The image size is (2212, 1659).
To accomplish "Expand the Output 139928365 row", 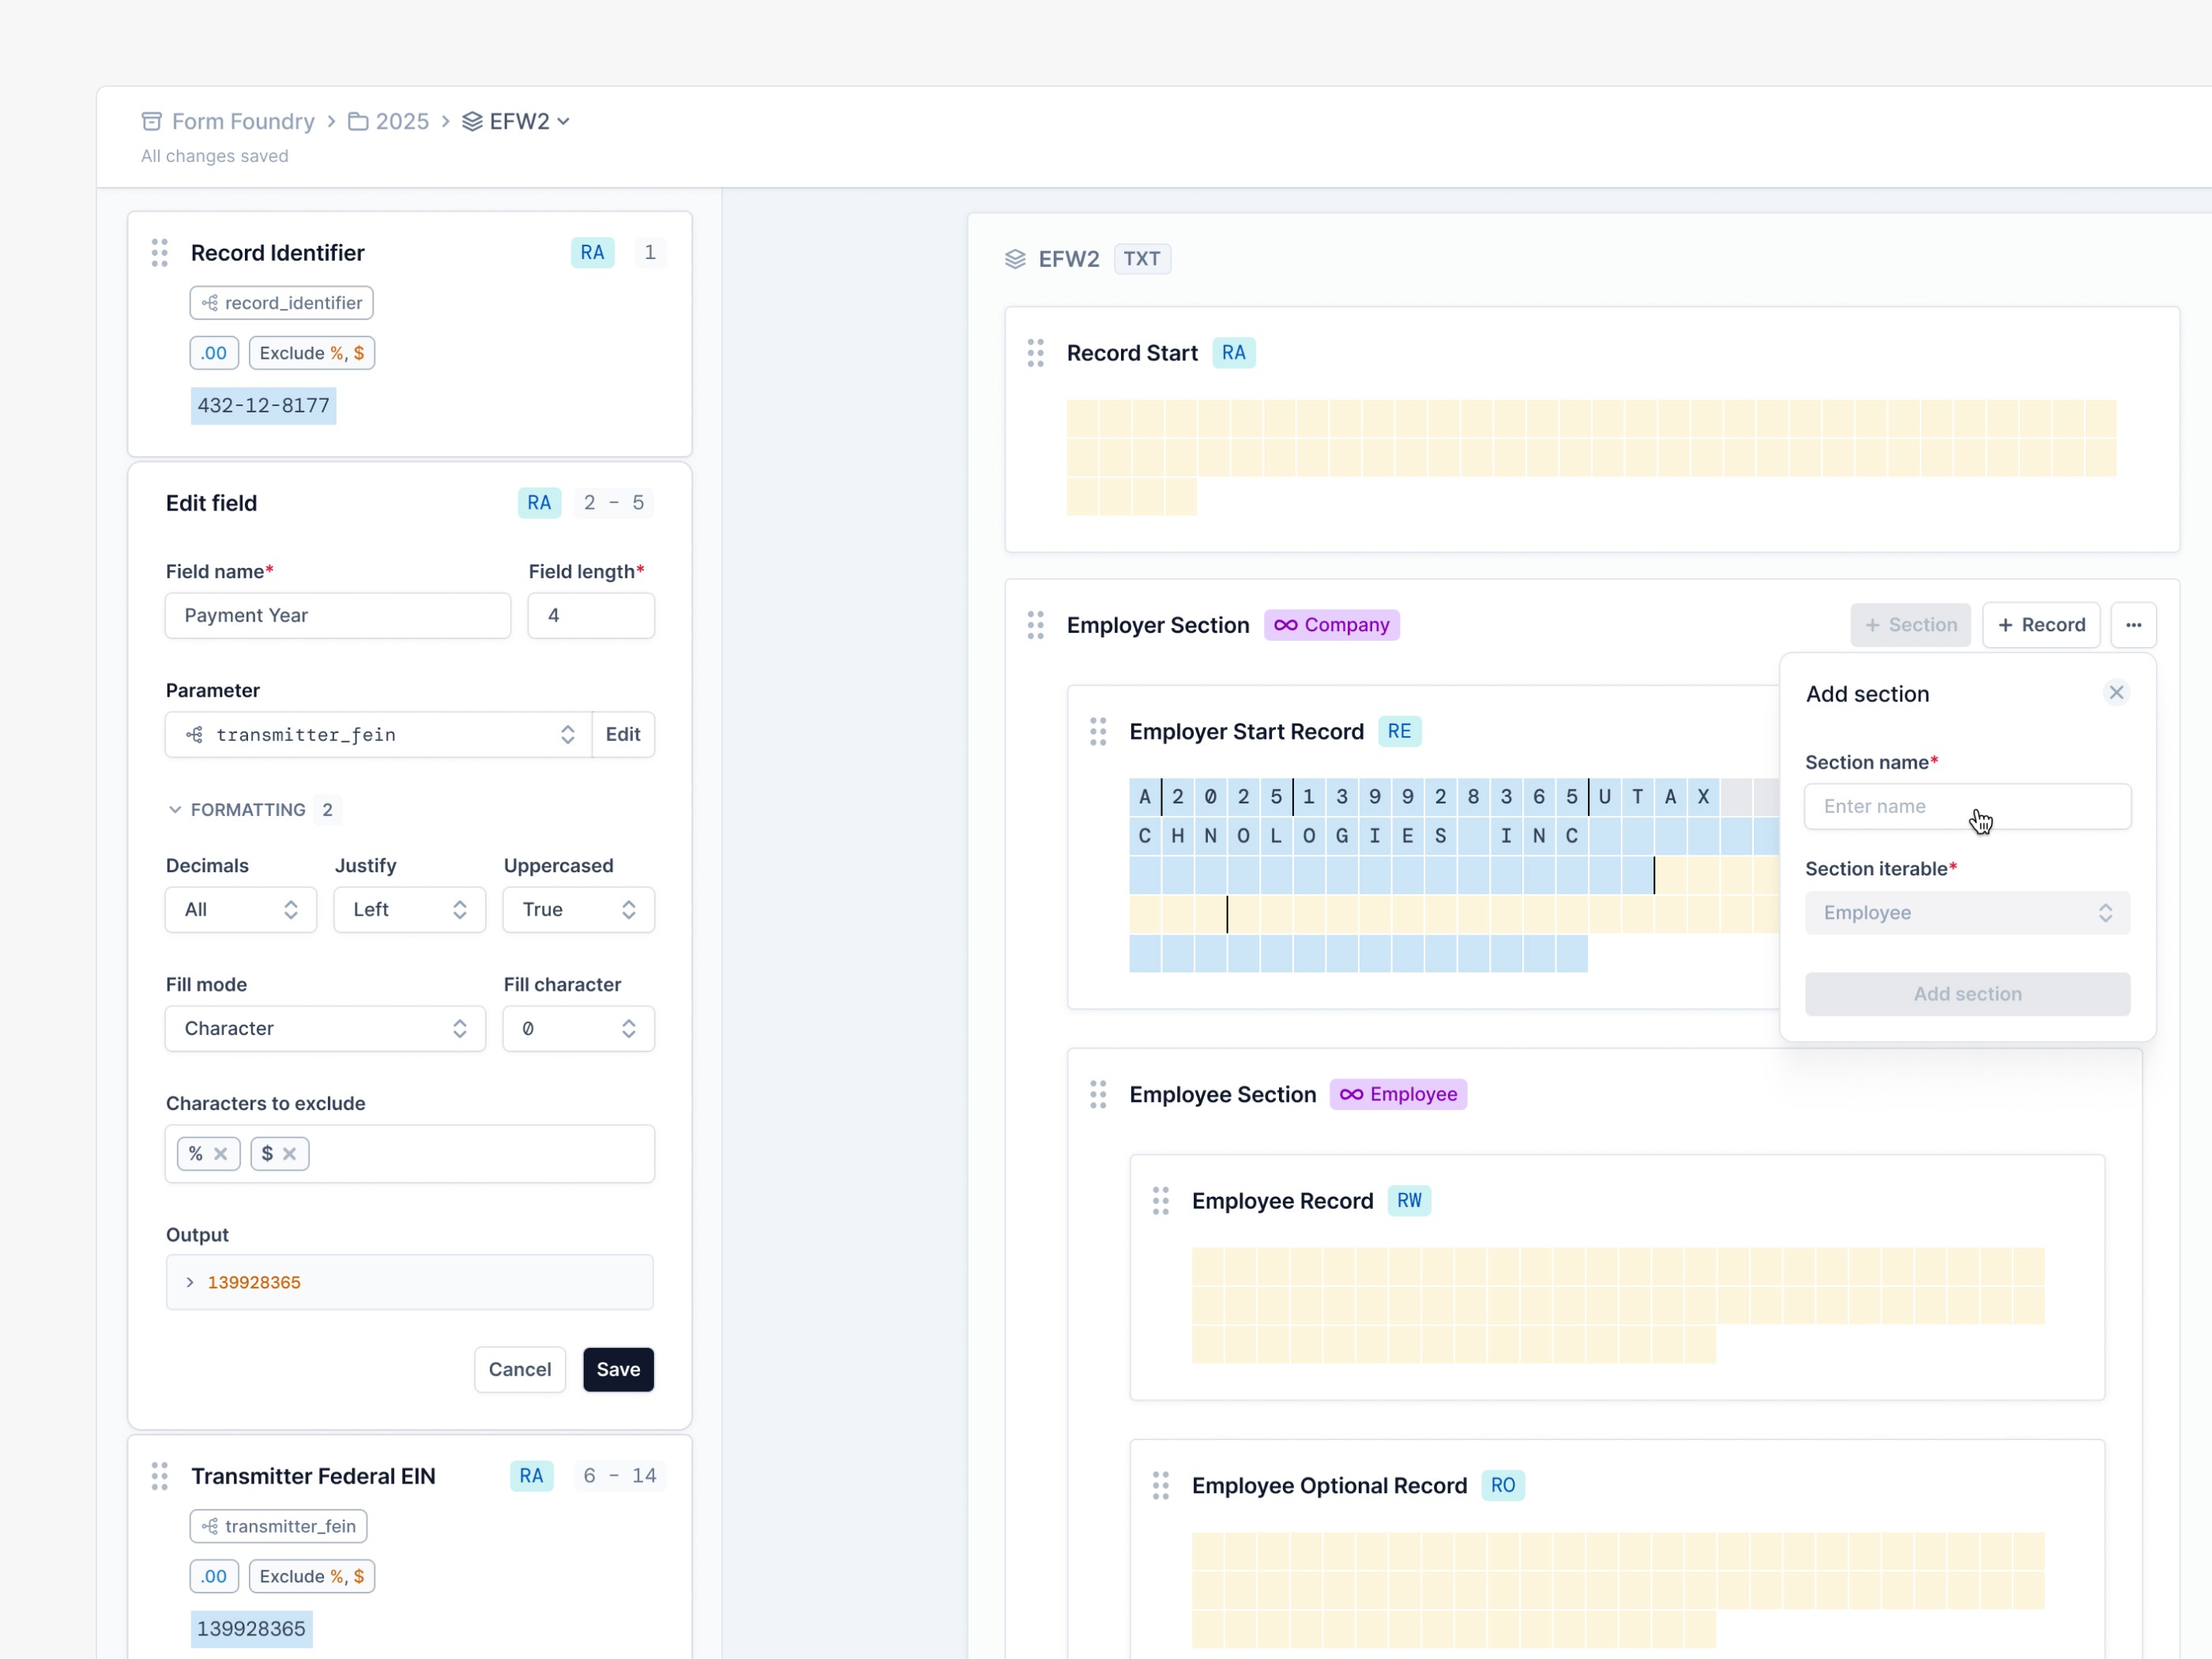I will pos(190,1283).
